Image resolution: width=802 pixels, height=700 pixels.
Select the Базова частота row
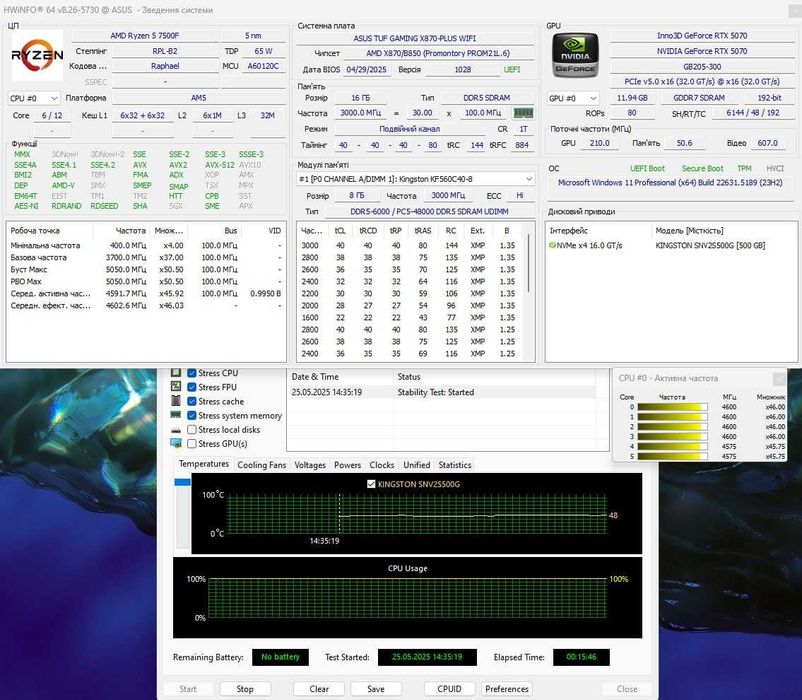pos(146,257)
